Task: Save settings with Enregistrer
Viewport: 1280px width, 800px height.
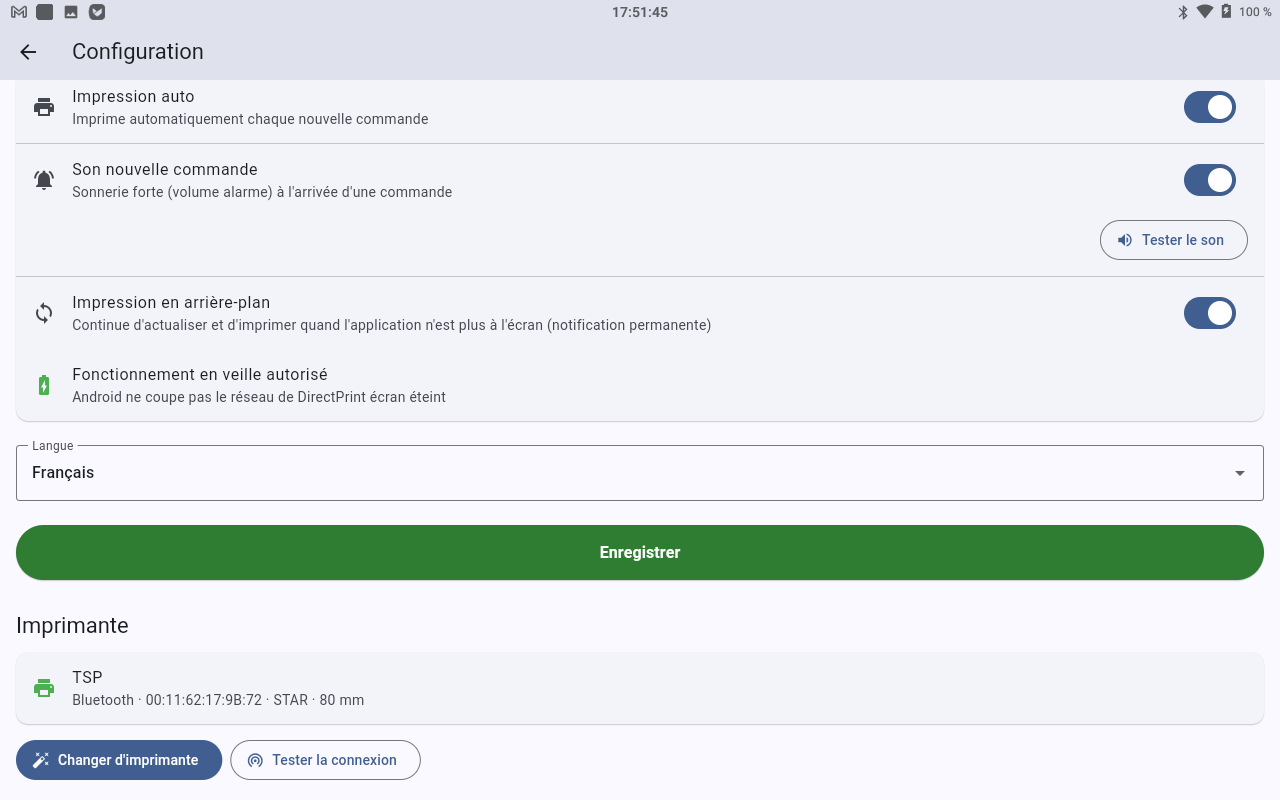Action: click(x=640, y=552)
